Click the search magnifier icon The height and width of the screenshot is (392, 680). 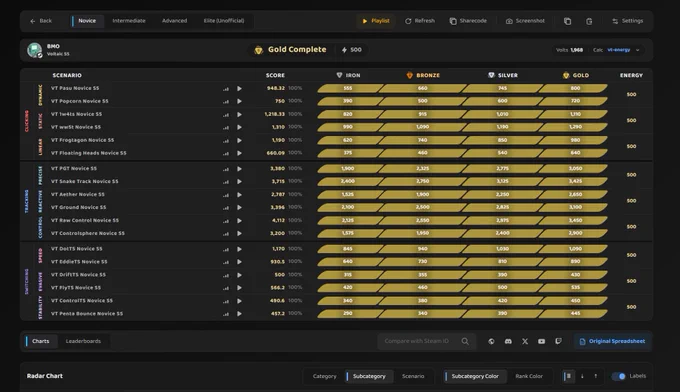click(x=465, y=341)
